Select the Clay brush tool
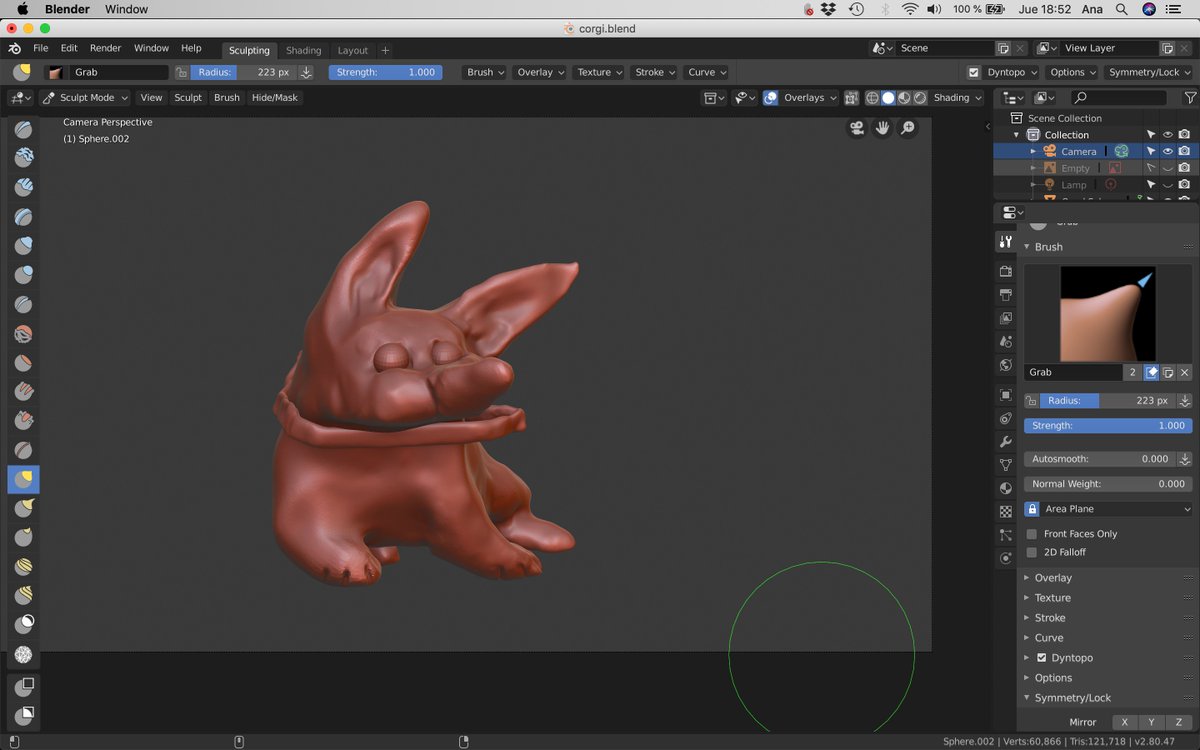 pyautogui.click(x=23, y=159)
